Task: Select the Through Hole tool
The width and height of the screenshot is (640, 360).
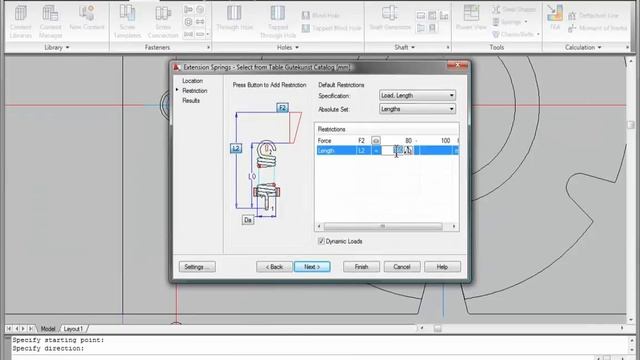Action: coord(234,18)
